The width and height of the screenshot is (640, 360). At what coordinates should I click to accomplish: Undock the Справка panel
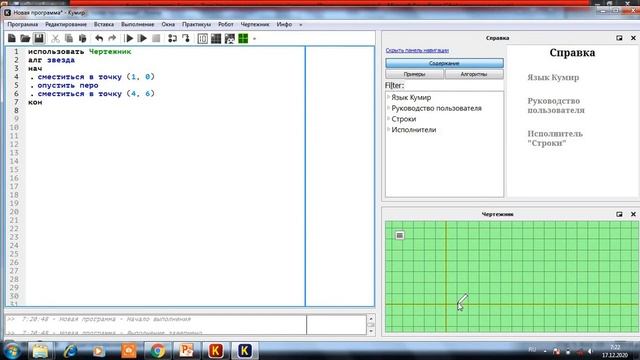tap(619, 38)
